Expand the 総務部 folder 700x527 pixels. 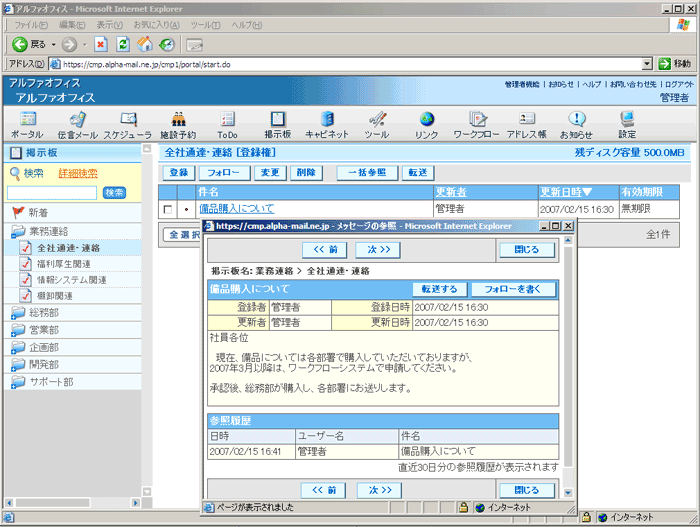pyautogui.click(x=18, y=313)
